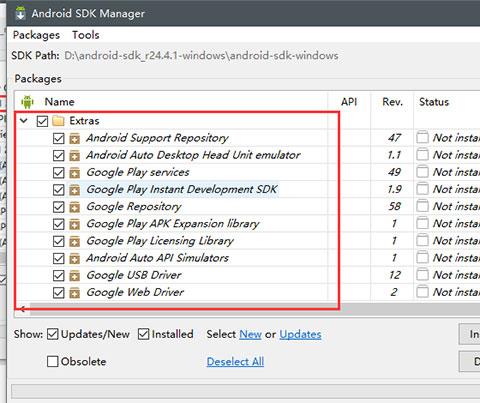This screenshot has height=403, width=480.
Task: Click revision 1.9 cell
Action: pyautogui.click(x=394, y=189)
